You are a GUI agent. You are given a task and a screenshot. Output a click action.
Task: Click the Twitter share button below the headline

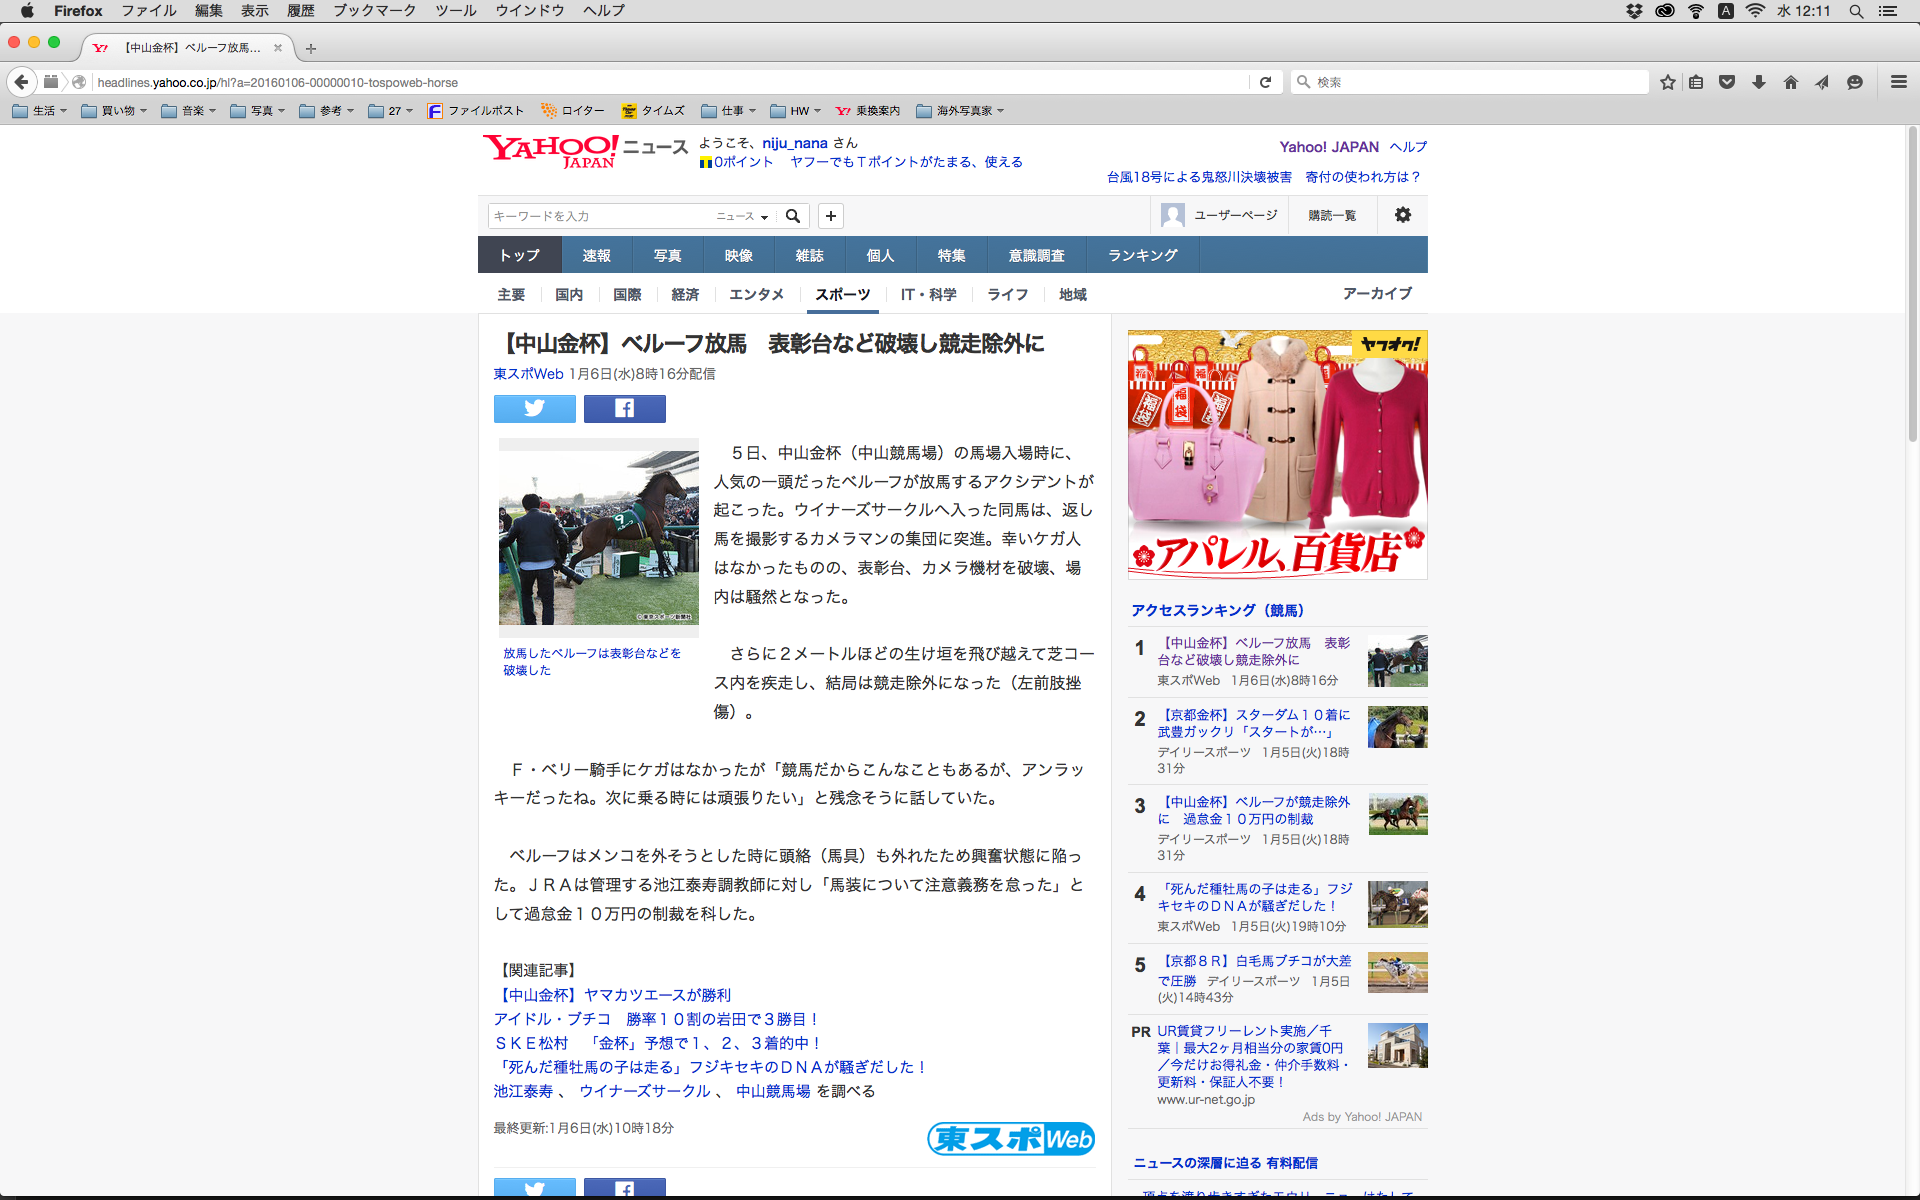[534, 408]
